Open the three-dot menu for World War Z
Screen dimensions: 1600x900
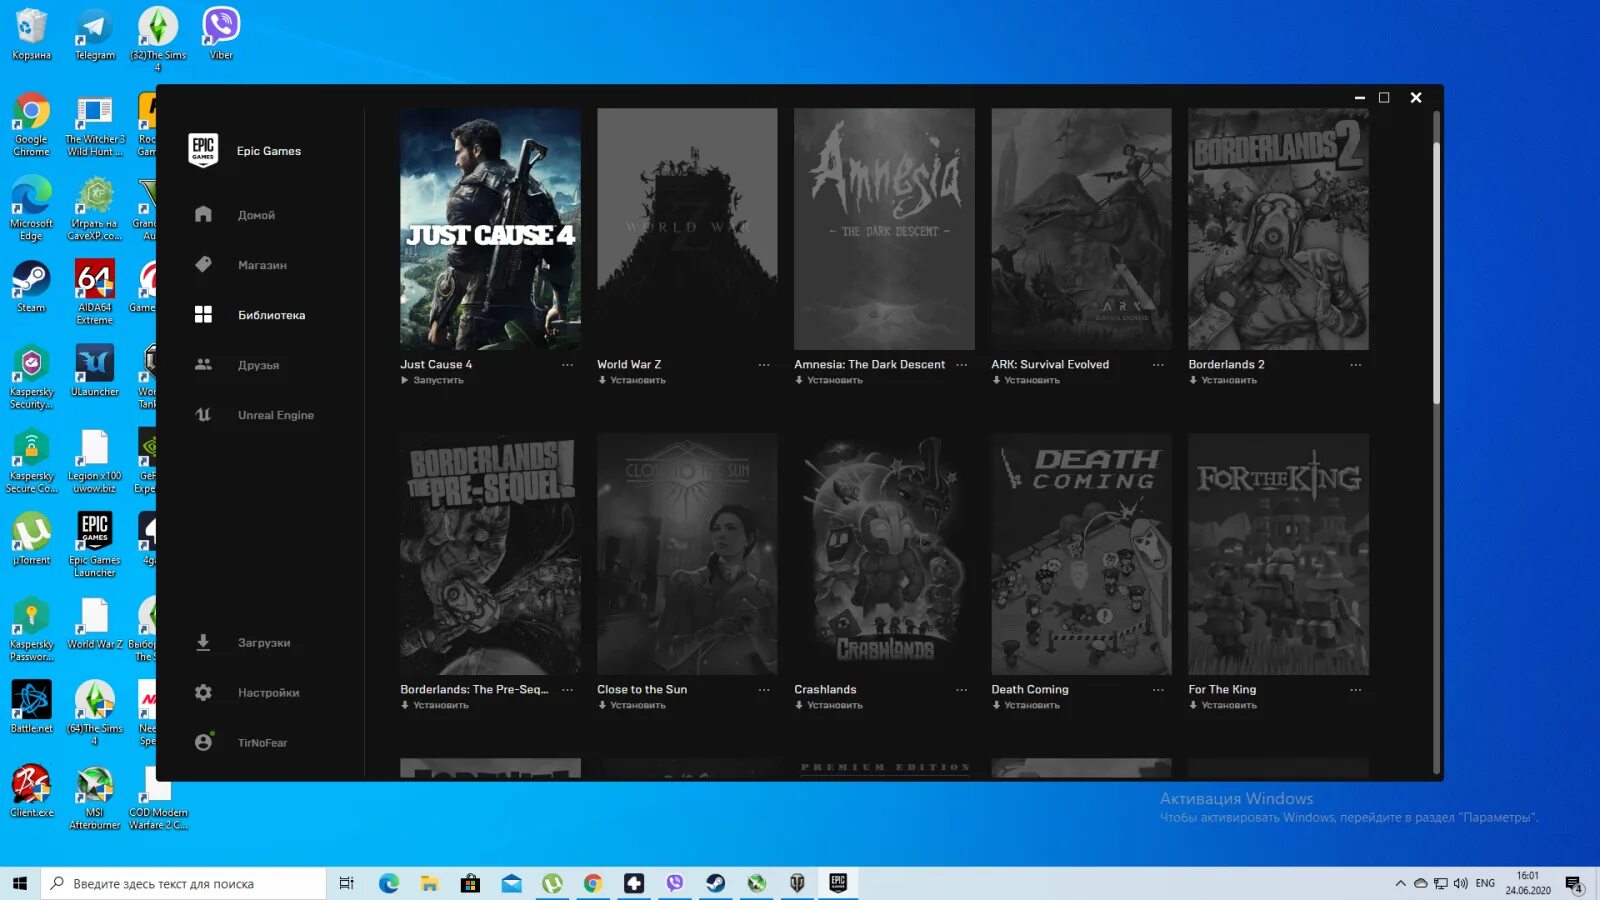(x=764, y=365)
